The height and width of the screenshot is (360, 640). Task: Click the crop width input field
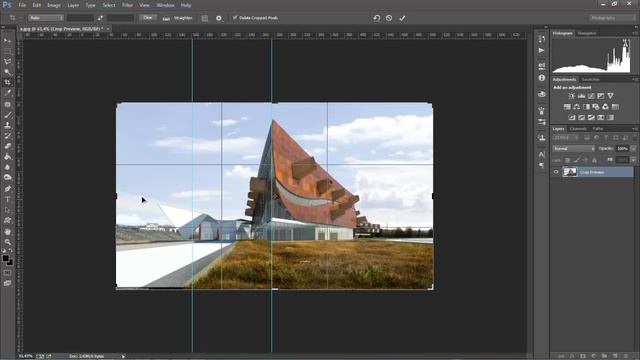click(x=80, y=18)
